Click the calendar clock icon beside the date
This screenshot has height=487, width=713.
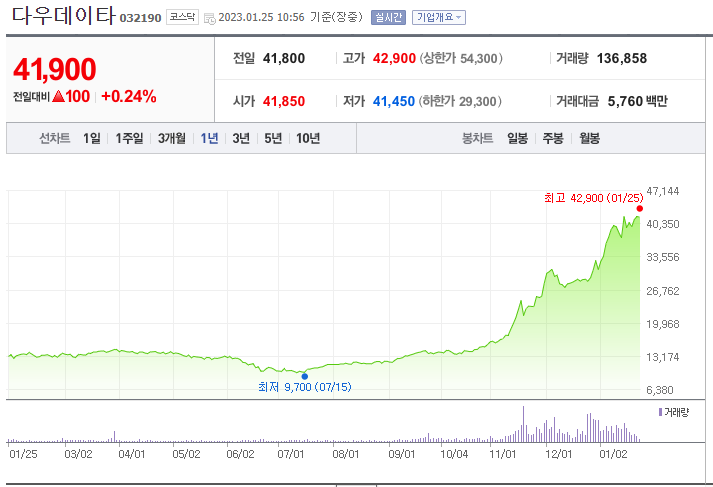point(210,19)
